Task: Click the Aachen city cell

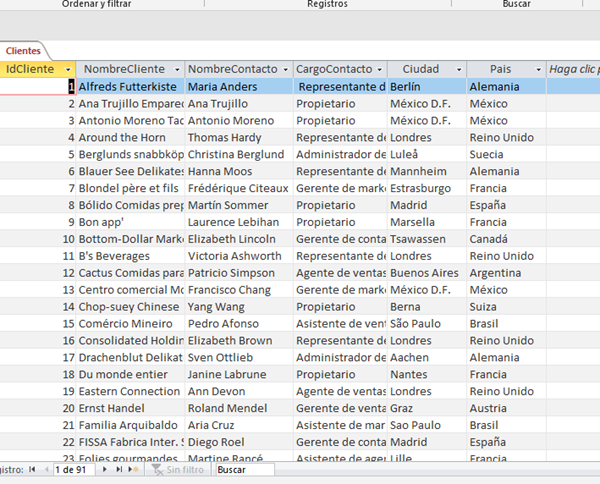Action: click(427, 357)
